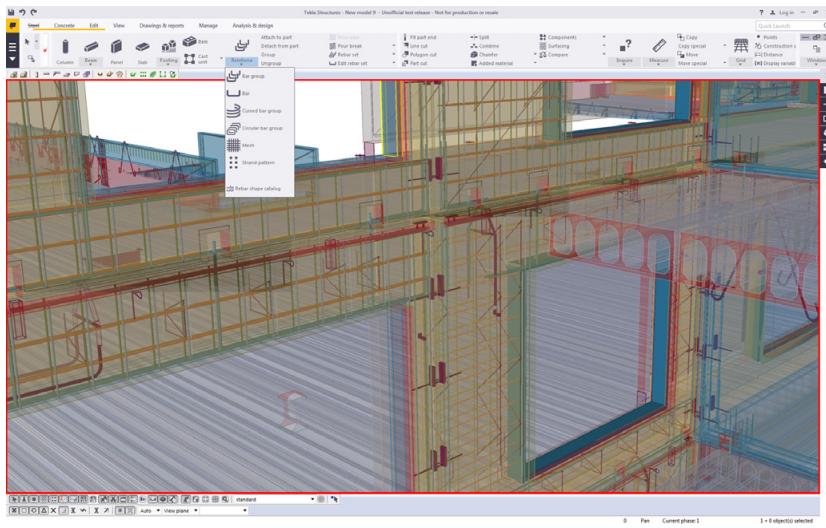Select the Beam tool icon

click(x=91, y=47)
